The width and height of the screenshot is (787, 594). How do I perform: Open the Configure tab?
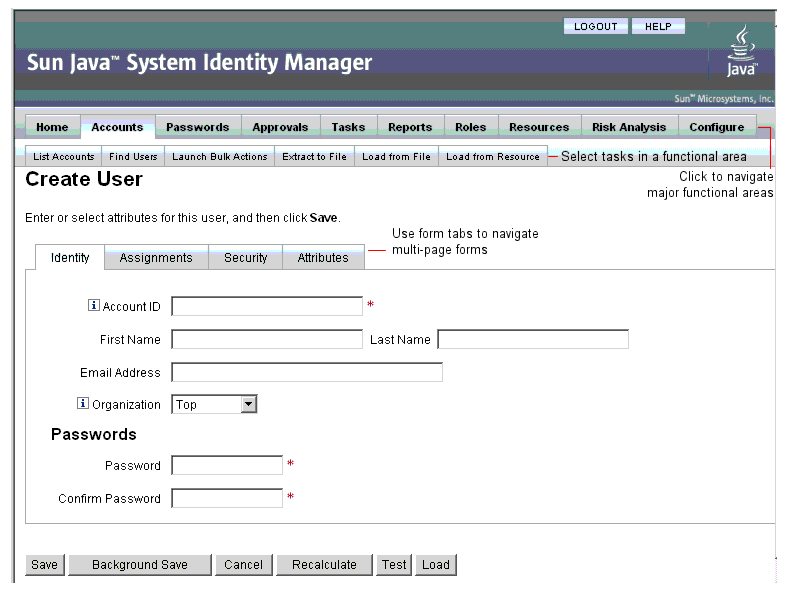point(717,127)
